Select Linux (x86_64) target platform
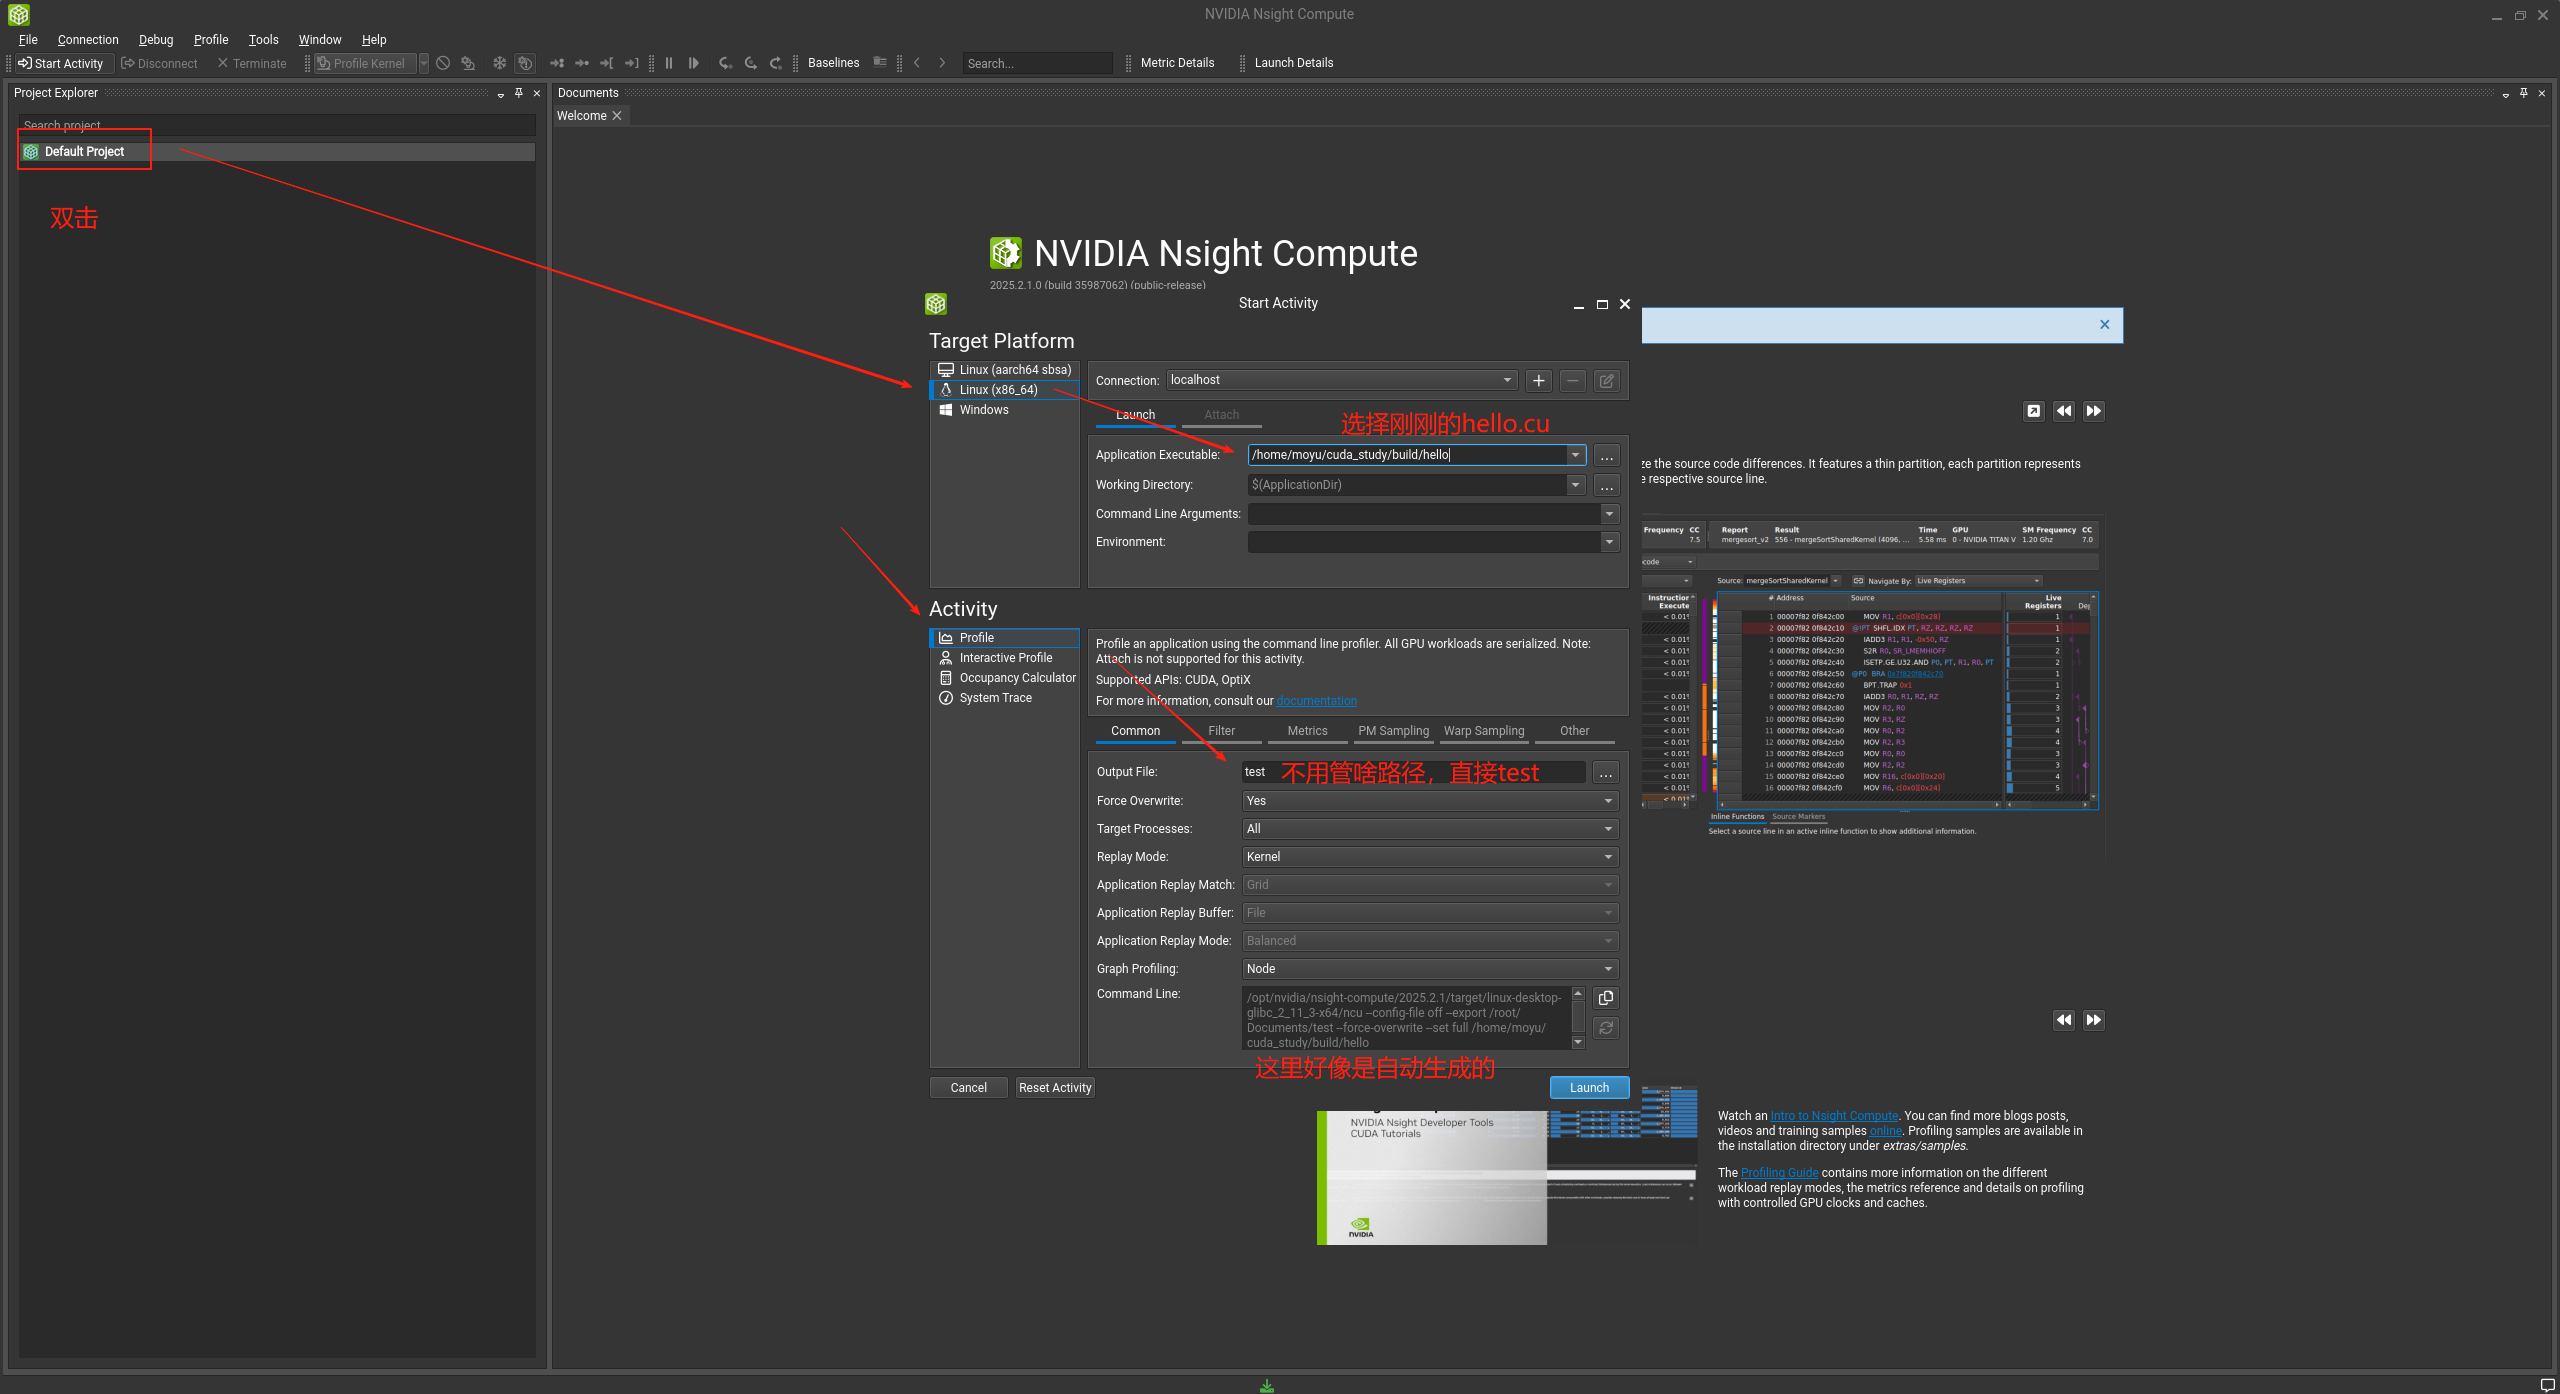2560x1394 pixels. 998,390
